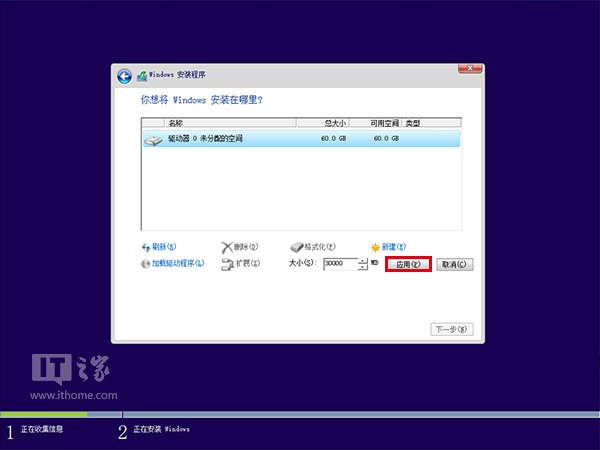Click the delete X icon
Image resolution: width=600 pixels, height=450 pixels.
(227, 248)
